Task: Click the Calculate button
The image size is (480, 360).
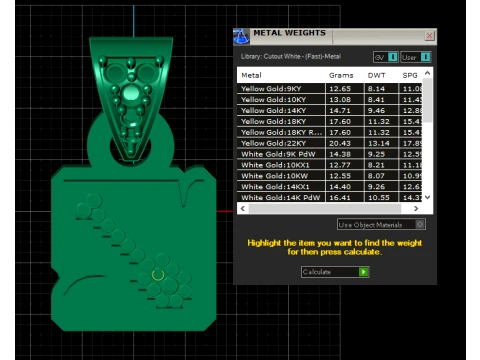Action: (x=335, y=272)
